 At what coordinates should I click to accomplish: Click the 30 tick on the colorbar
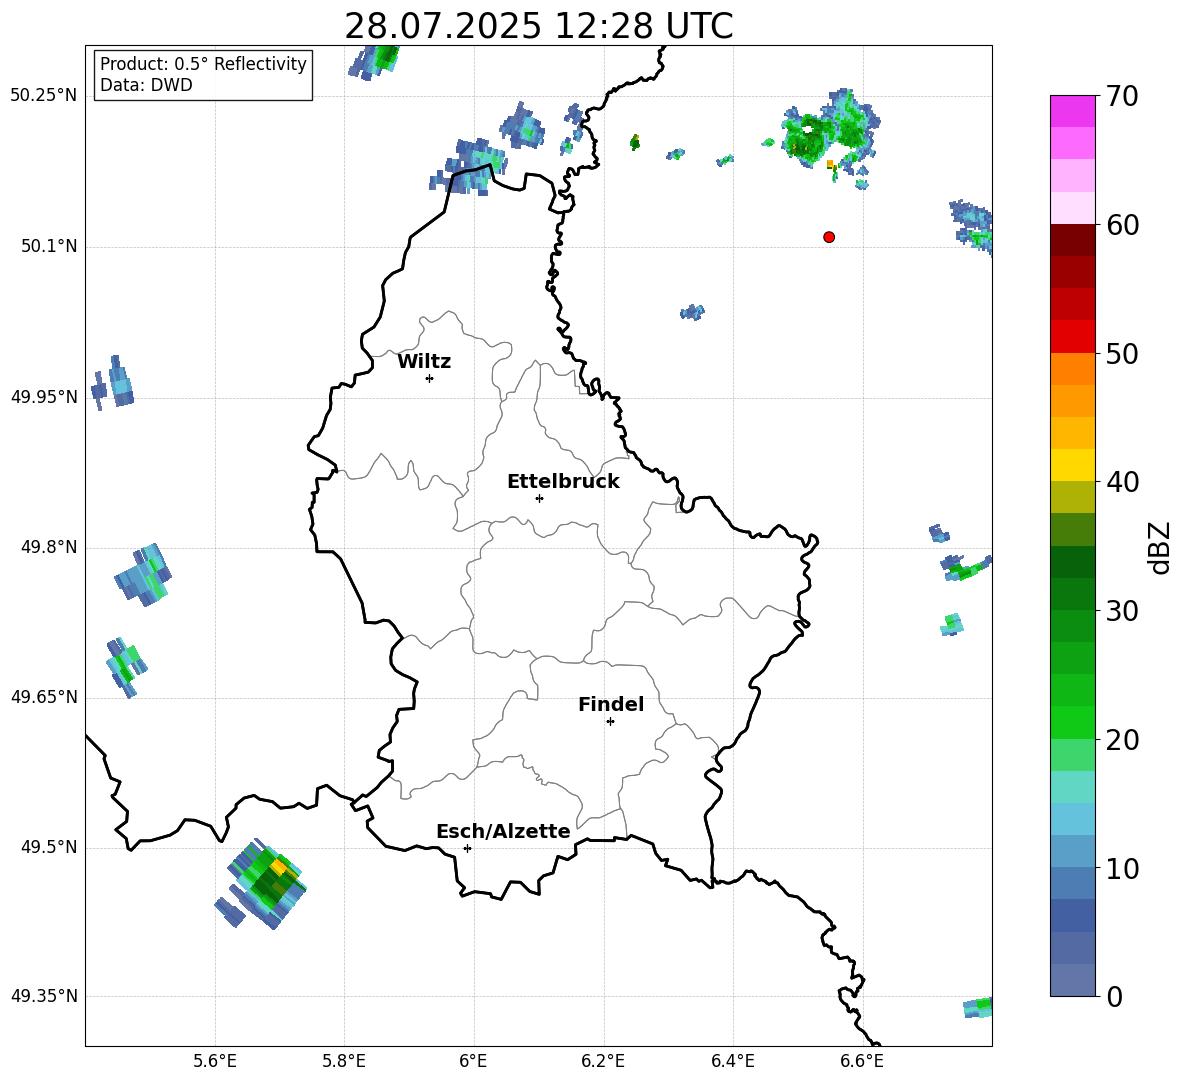[x=1122, y=611]
